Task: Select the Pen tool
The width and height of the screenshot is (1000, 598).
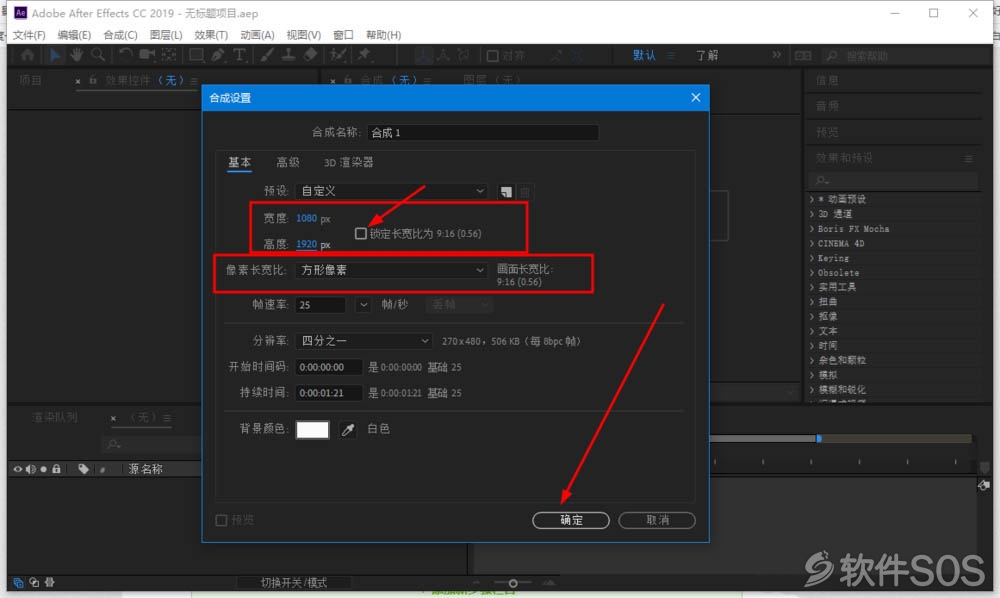Action: click(218, 55)
